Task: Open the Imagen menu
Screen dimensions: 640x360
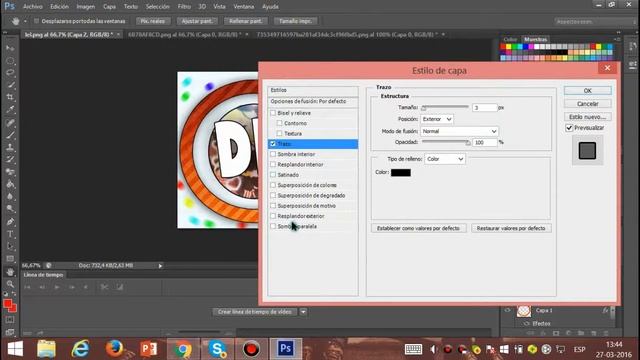Action: (x=86, y=7)
